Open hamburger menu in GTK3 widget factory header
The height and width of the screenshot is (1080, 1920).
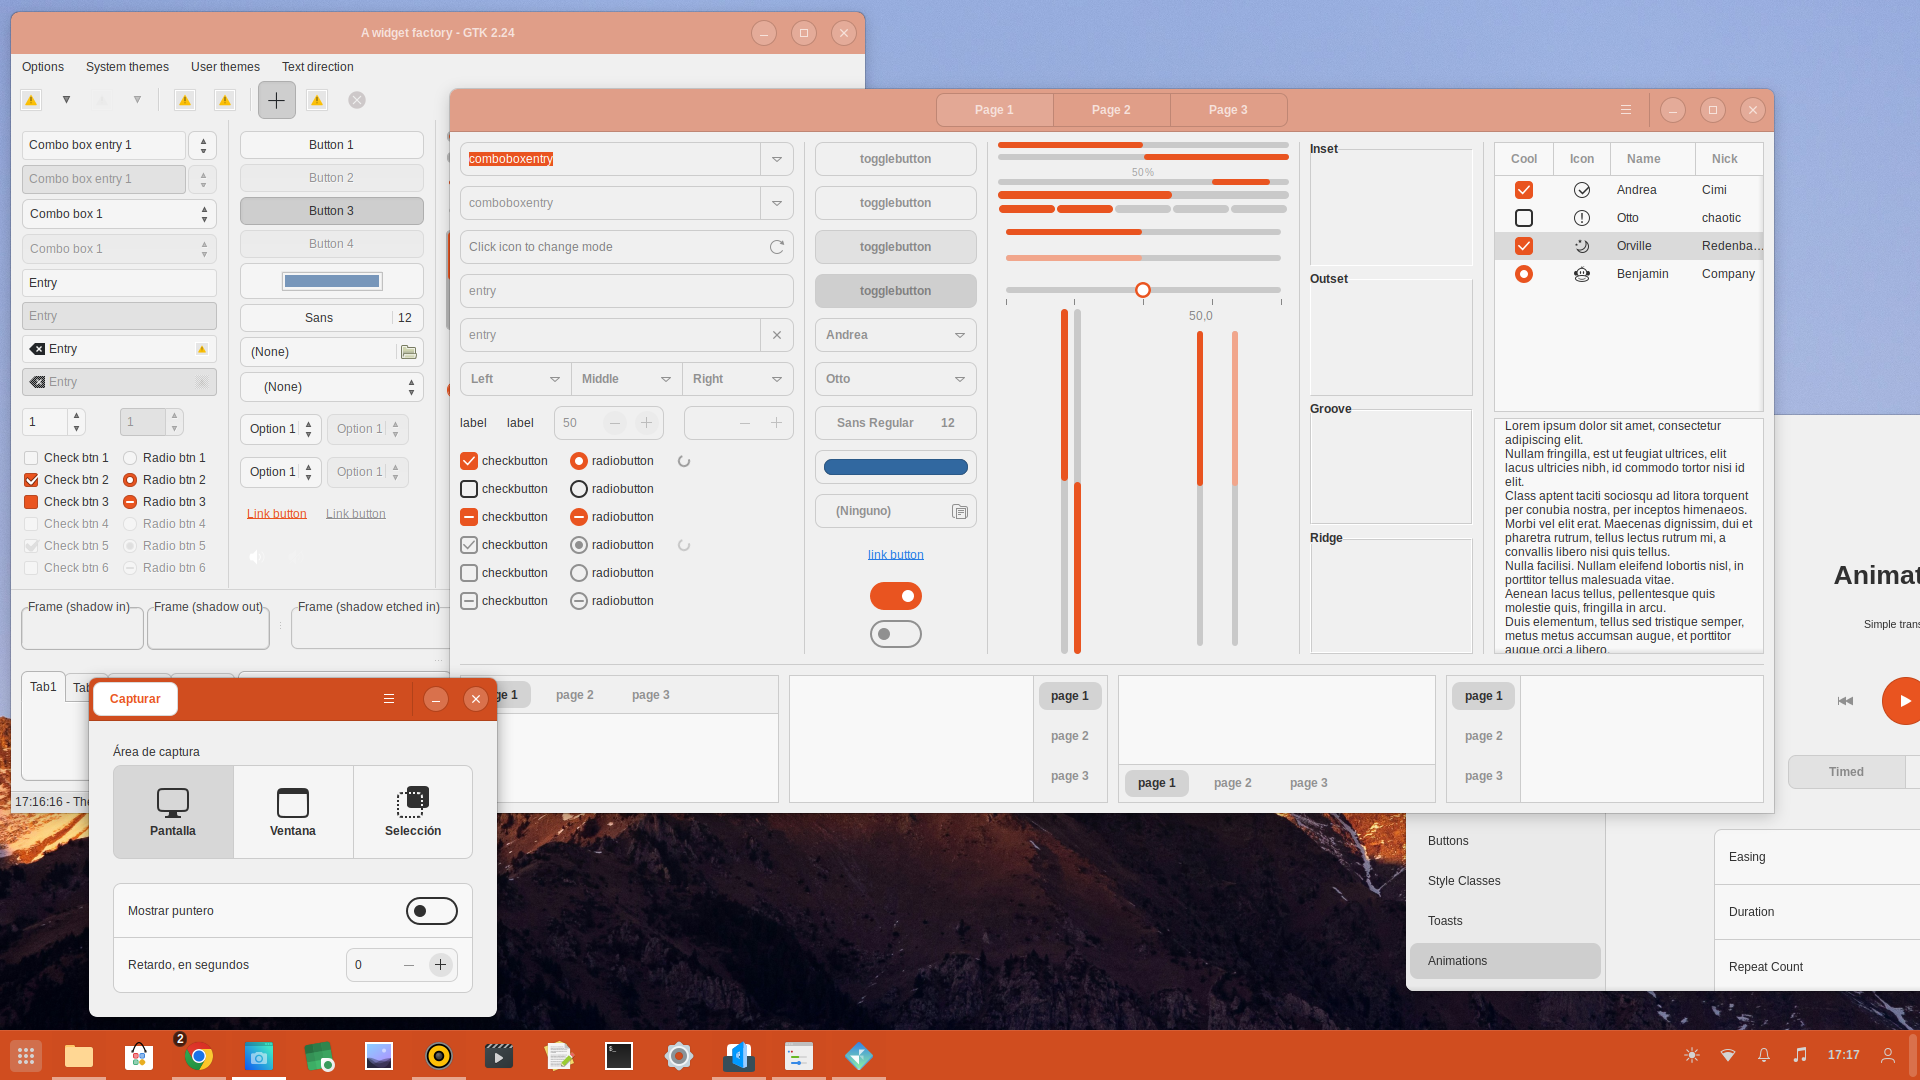pyautogui.click(x=1626, y=110)
